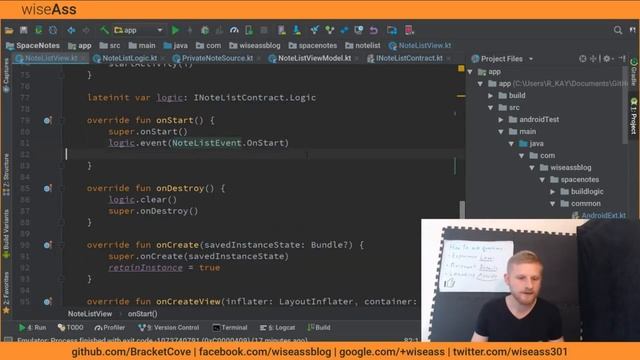Image resolution: width=640 pixels, height=360 pixels.
Task: Collapse the java folder arrow
Action: pyautogui.click(x=511, y=144)
